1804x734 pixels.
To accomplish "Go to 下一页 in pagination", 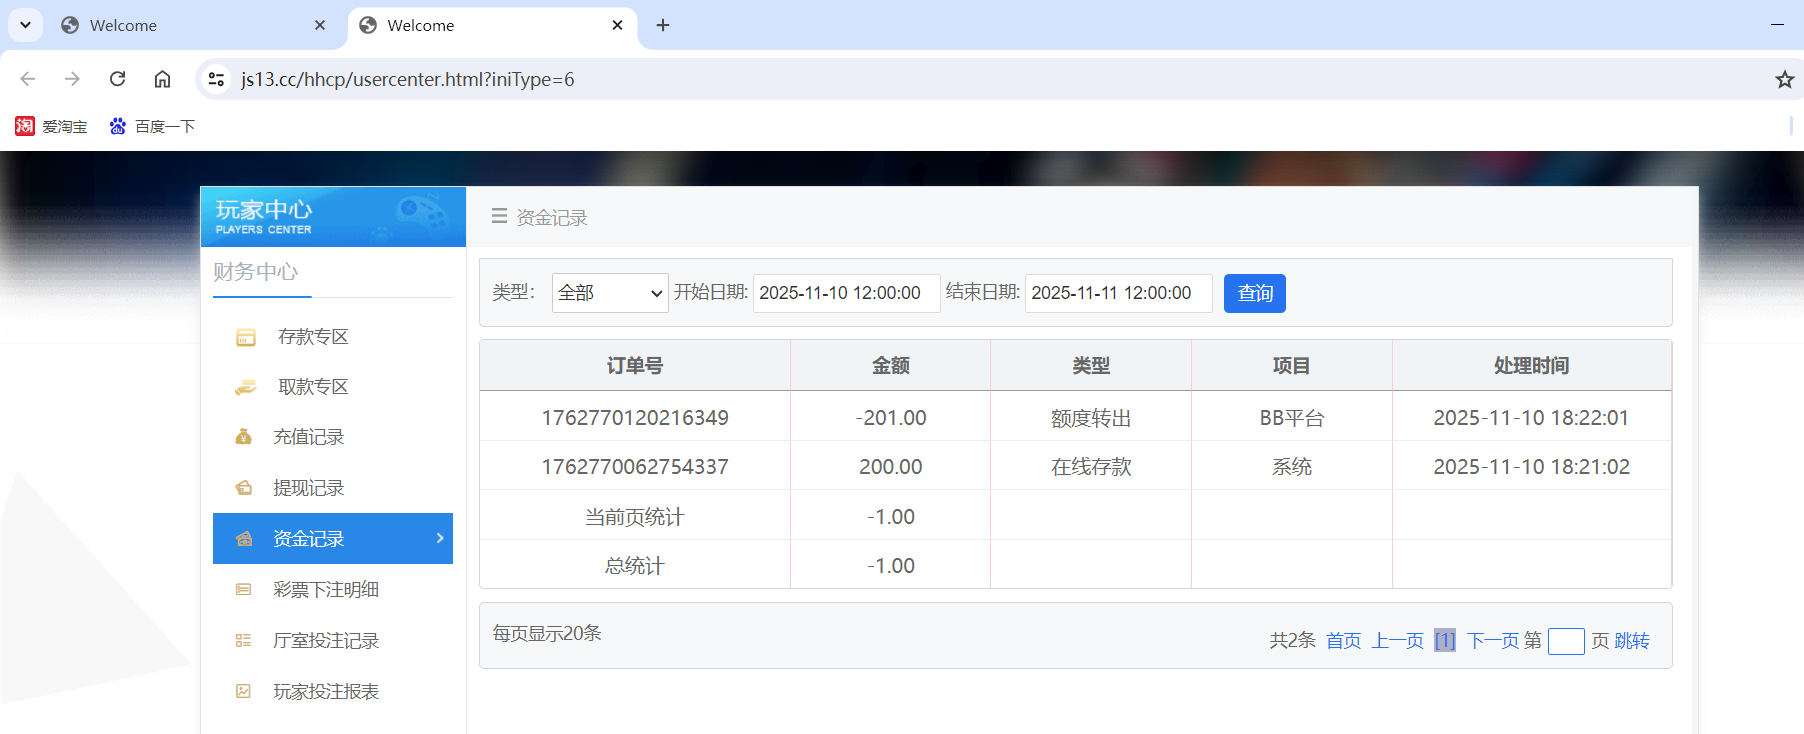I will (x=1493, y=641).
